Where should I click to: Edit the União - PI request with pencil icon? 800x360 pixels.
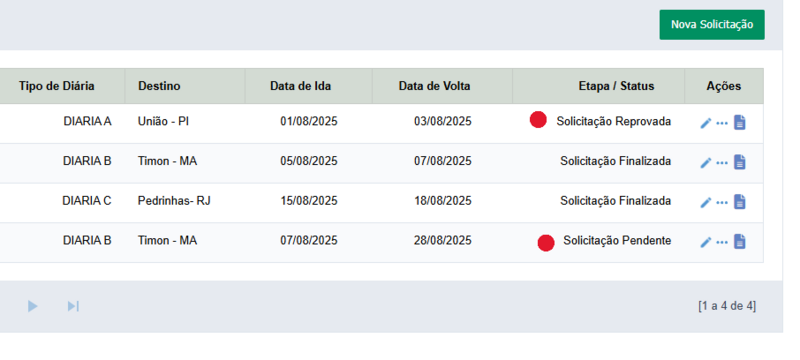pyautogui.click(x=706, y=123)
